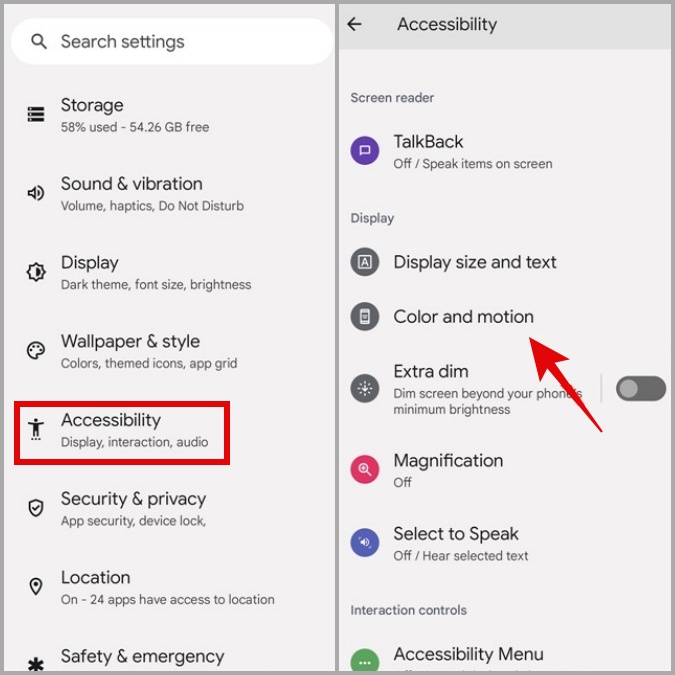This screenshot has width=675, height=675.
Task: Open Display settings for dark theme
Action: 168,272
